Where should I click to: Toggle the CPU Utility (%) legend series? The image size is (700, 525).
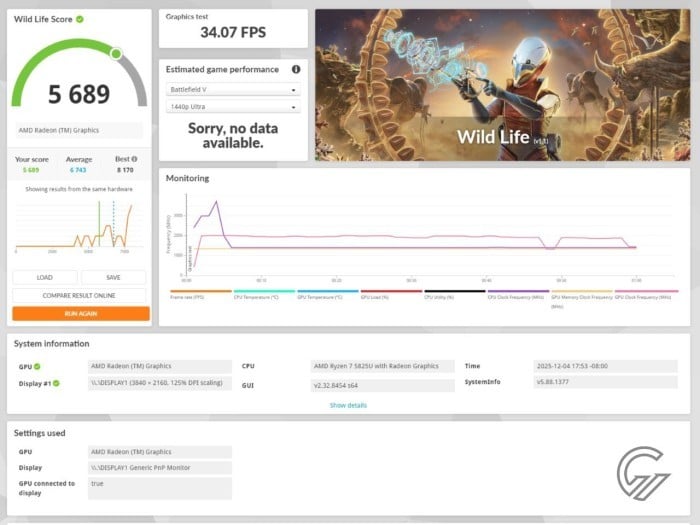[454, 295]
